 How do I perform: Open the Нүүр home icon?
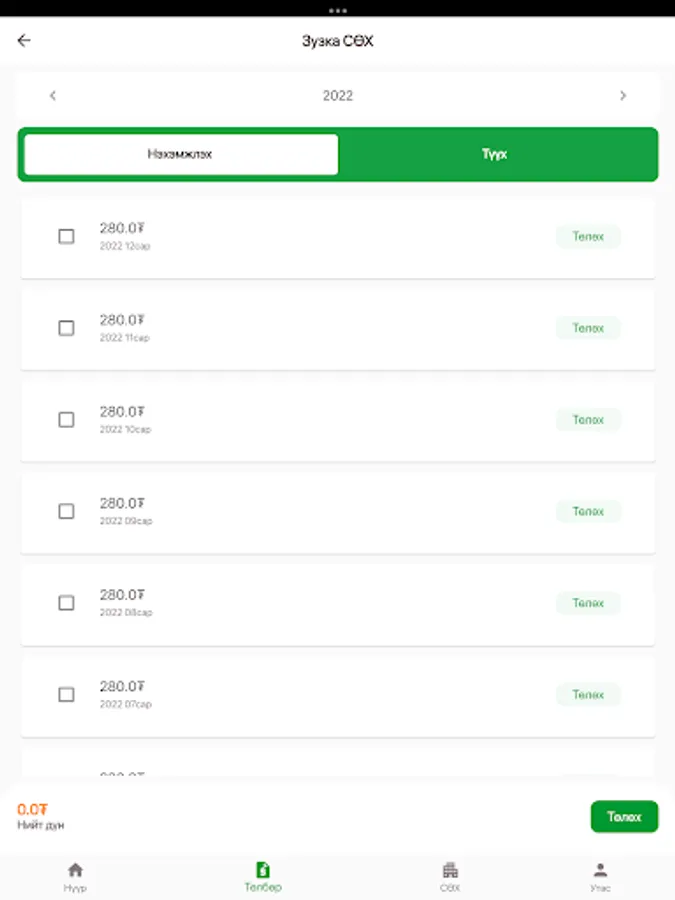(75, 870)
